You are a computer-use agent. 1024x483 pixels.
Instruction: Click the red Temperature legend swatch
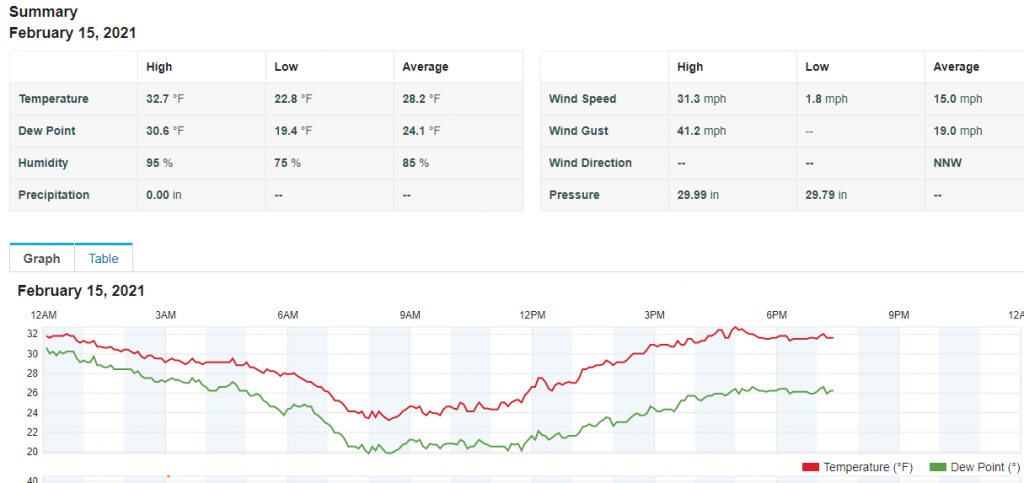click(810, 467)
